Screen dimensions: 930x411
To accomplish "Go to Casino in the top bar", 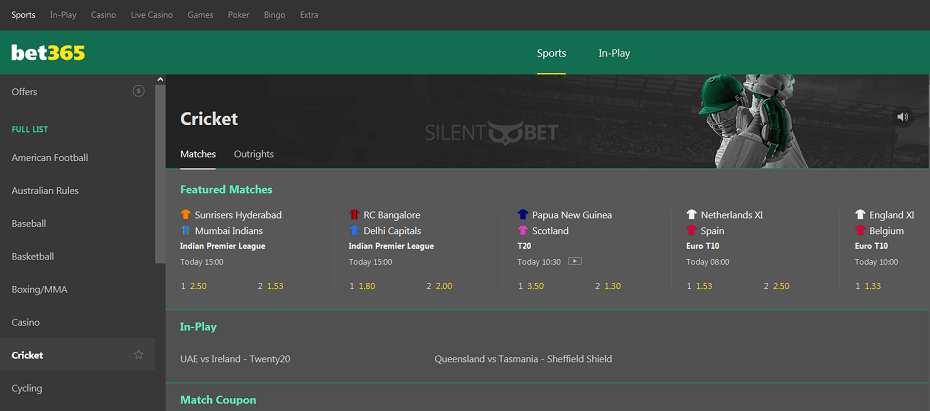I will pos(104,15).
